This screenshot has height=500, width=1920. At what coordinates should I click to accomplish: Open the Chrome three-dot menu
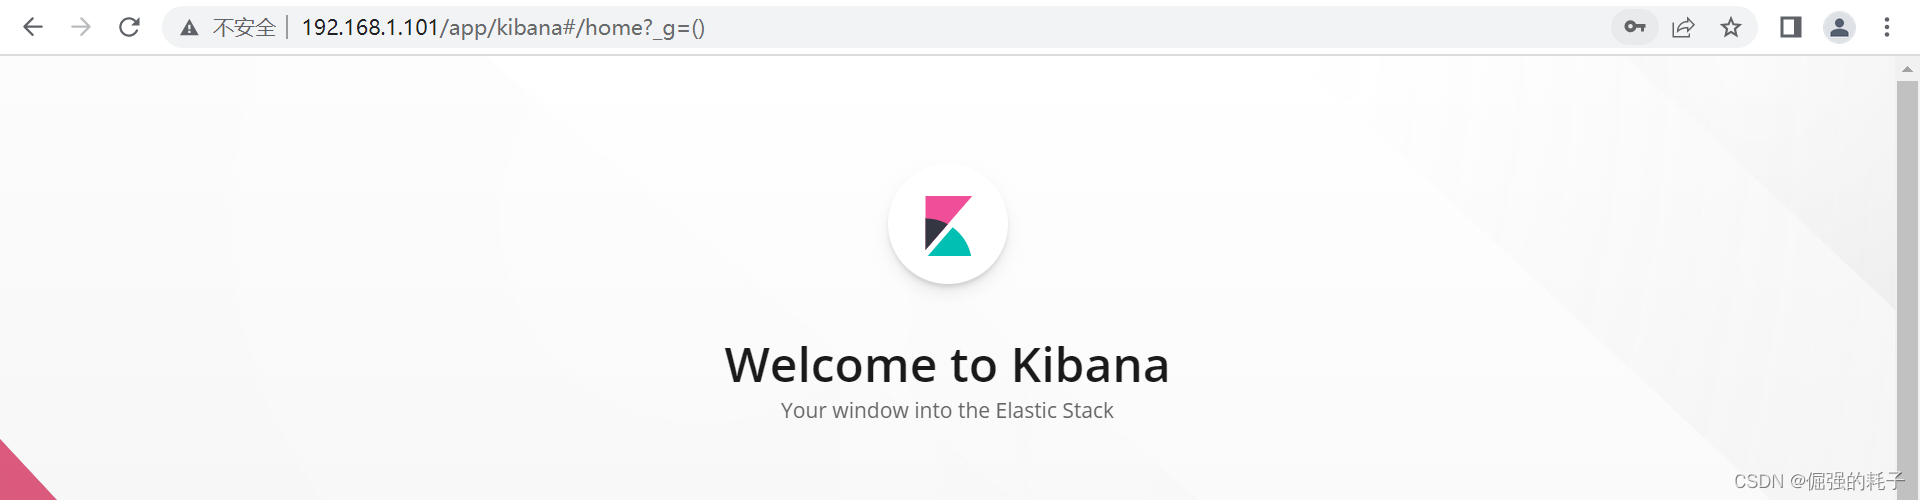[x=1887, y=27]
